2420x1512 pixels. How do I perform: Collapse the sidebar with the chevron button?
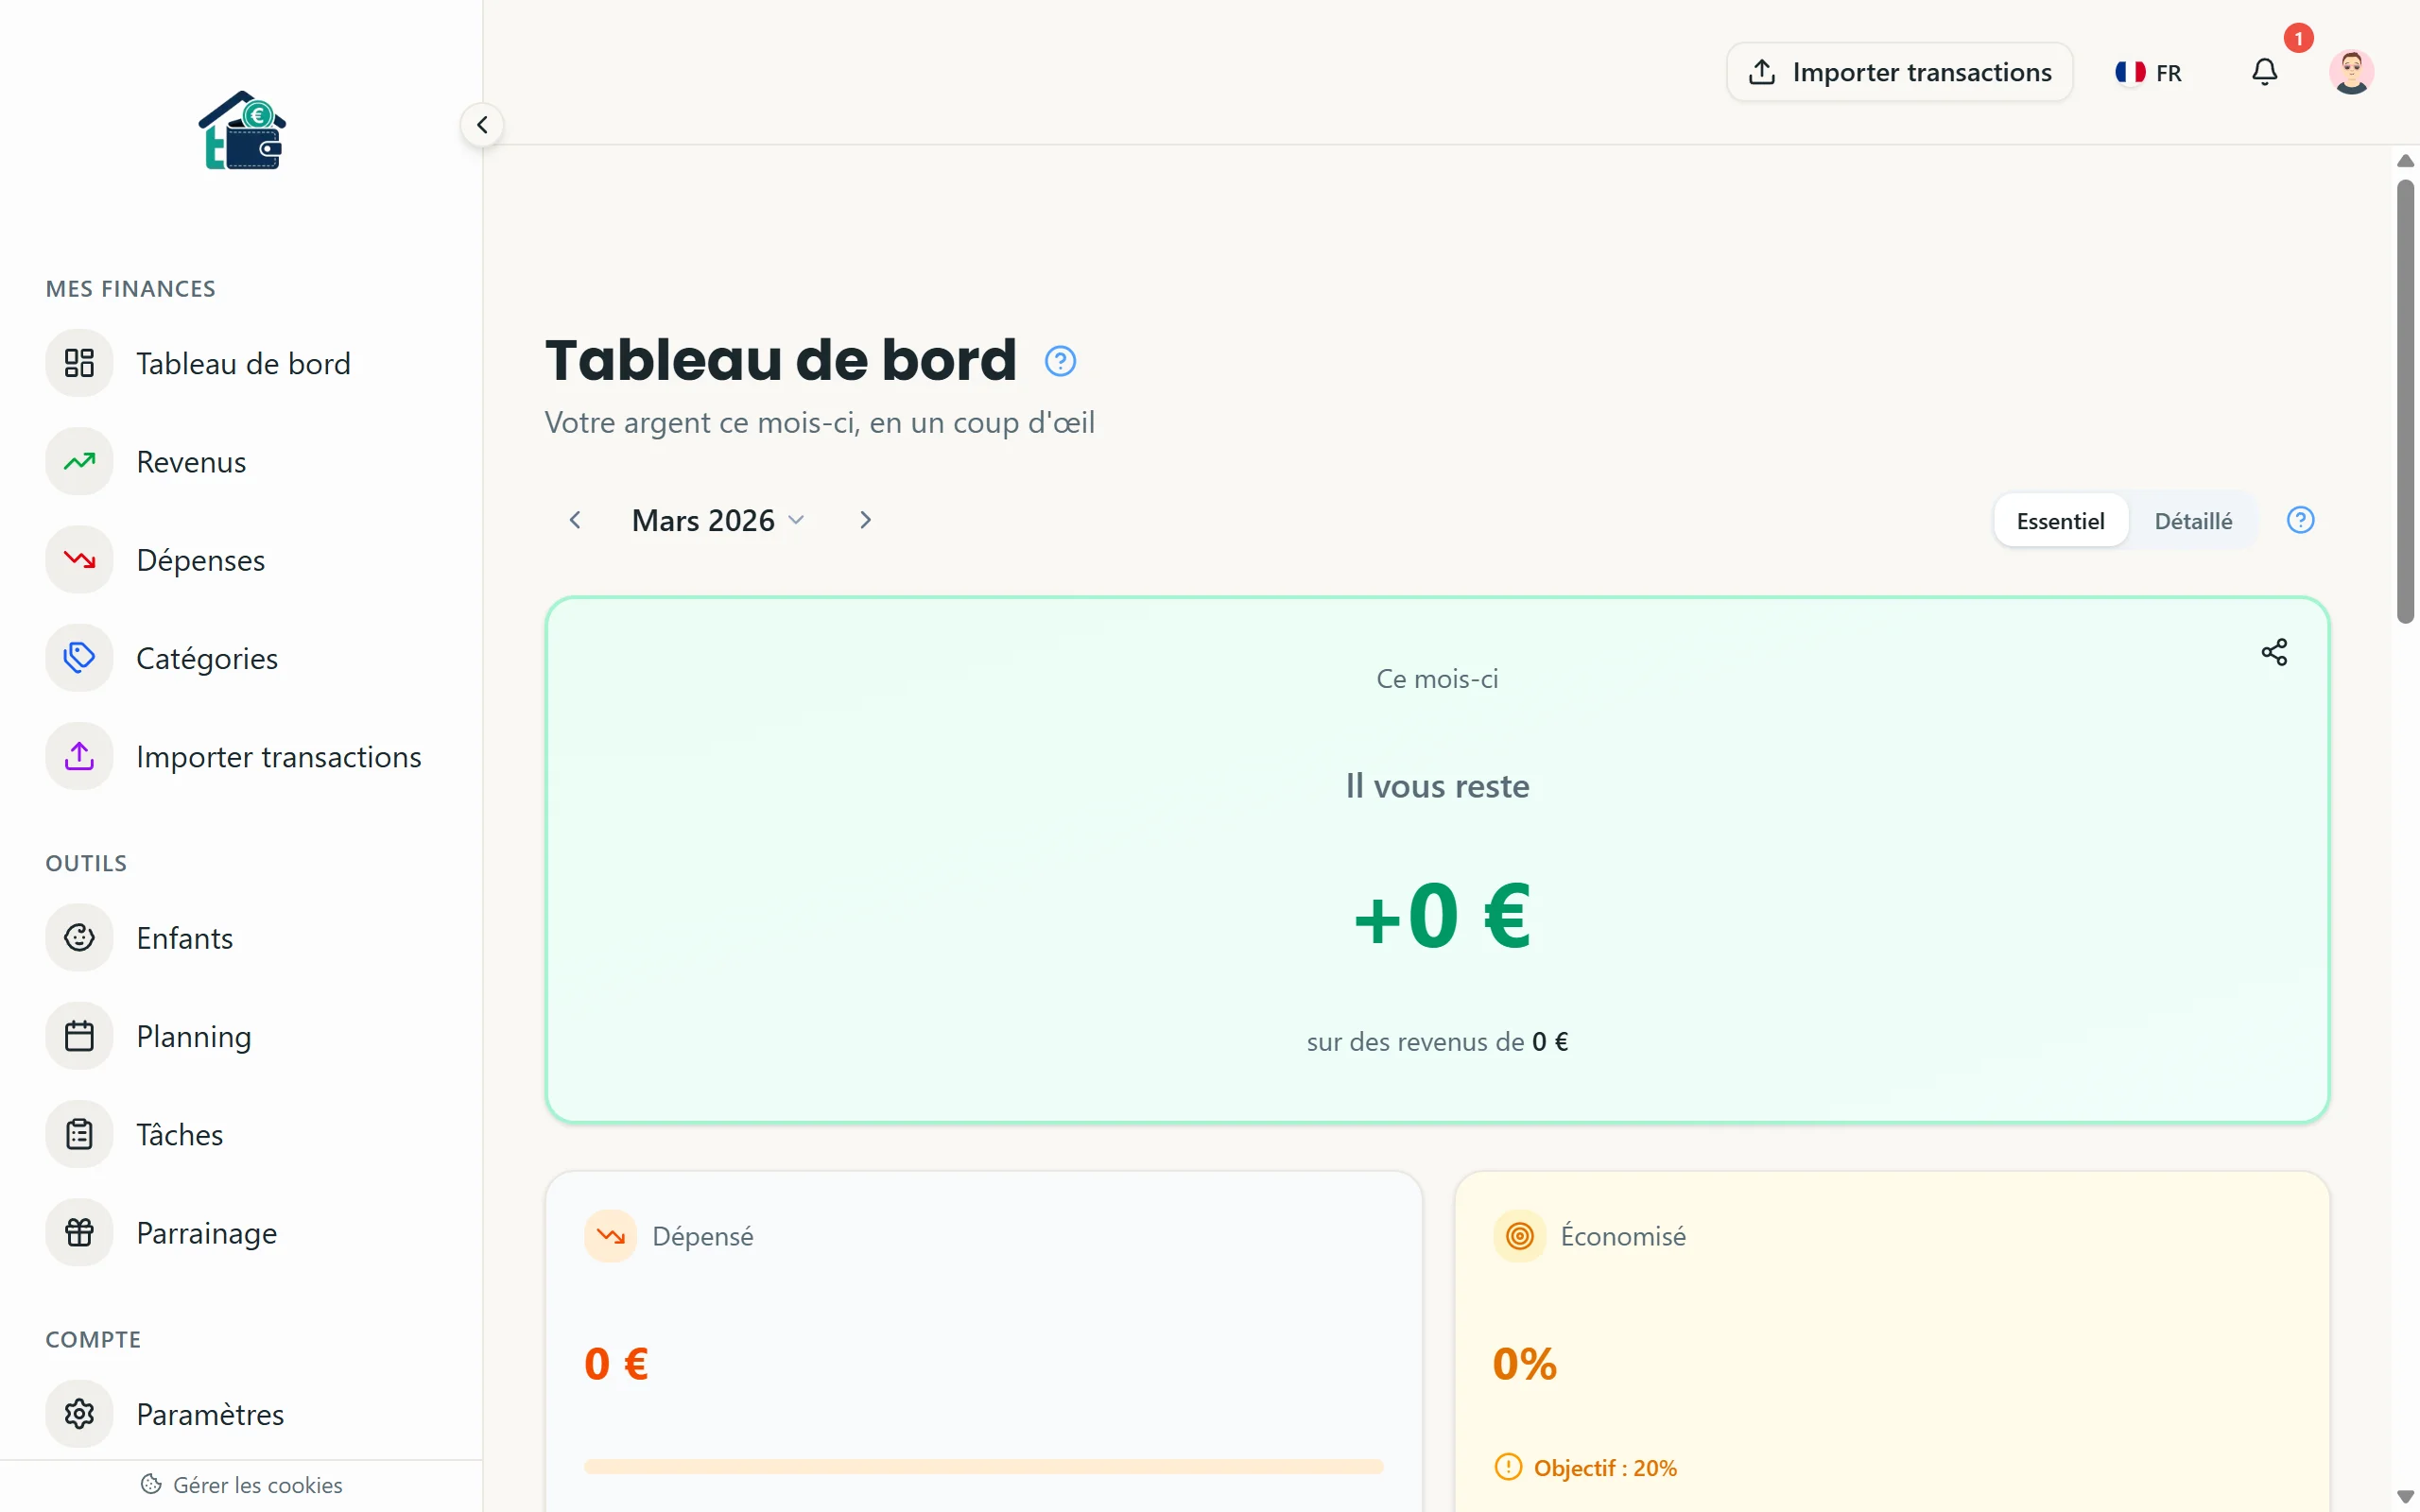482,125
